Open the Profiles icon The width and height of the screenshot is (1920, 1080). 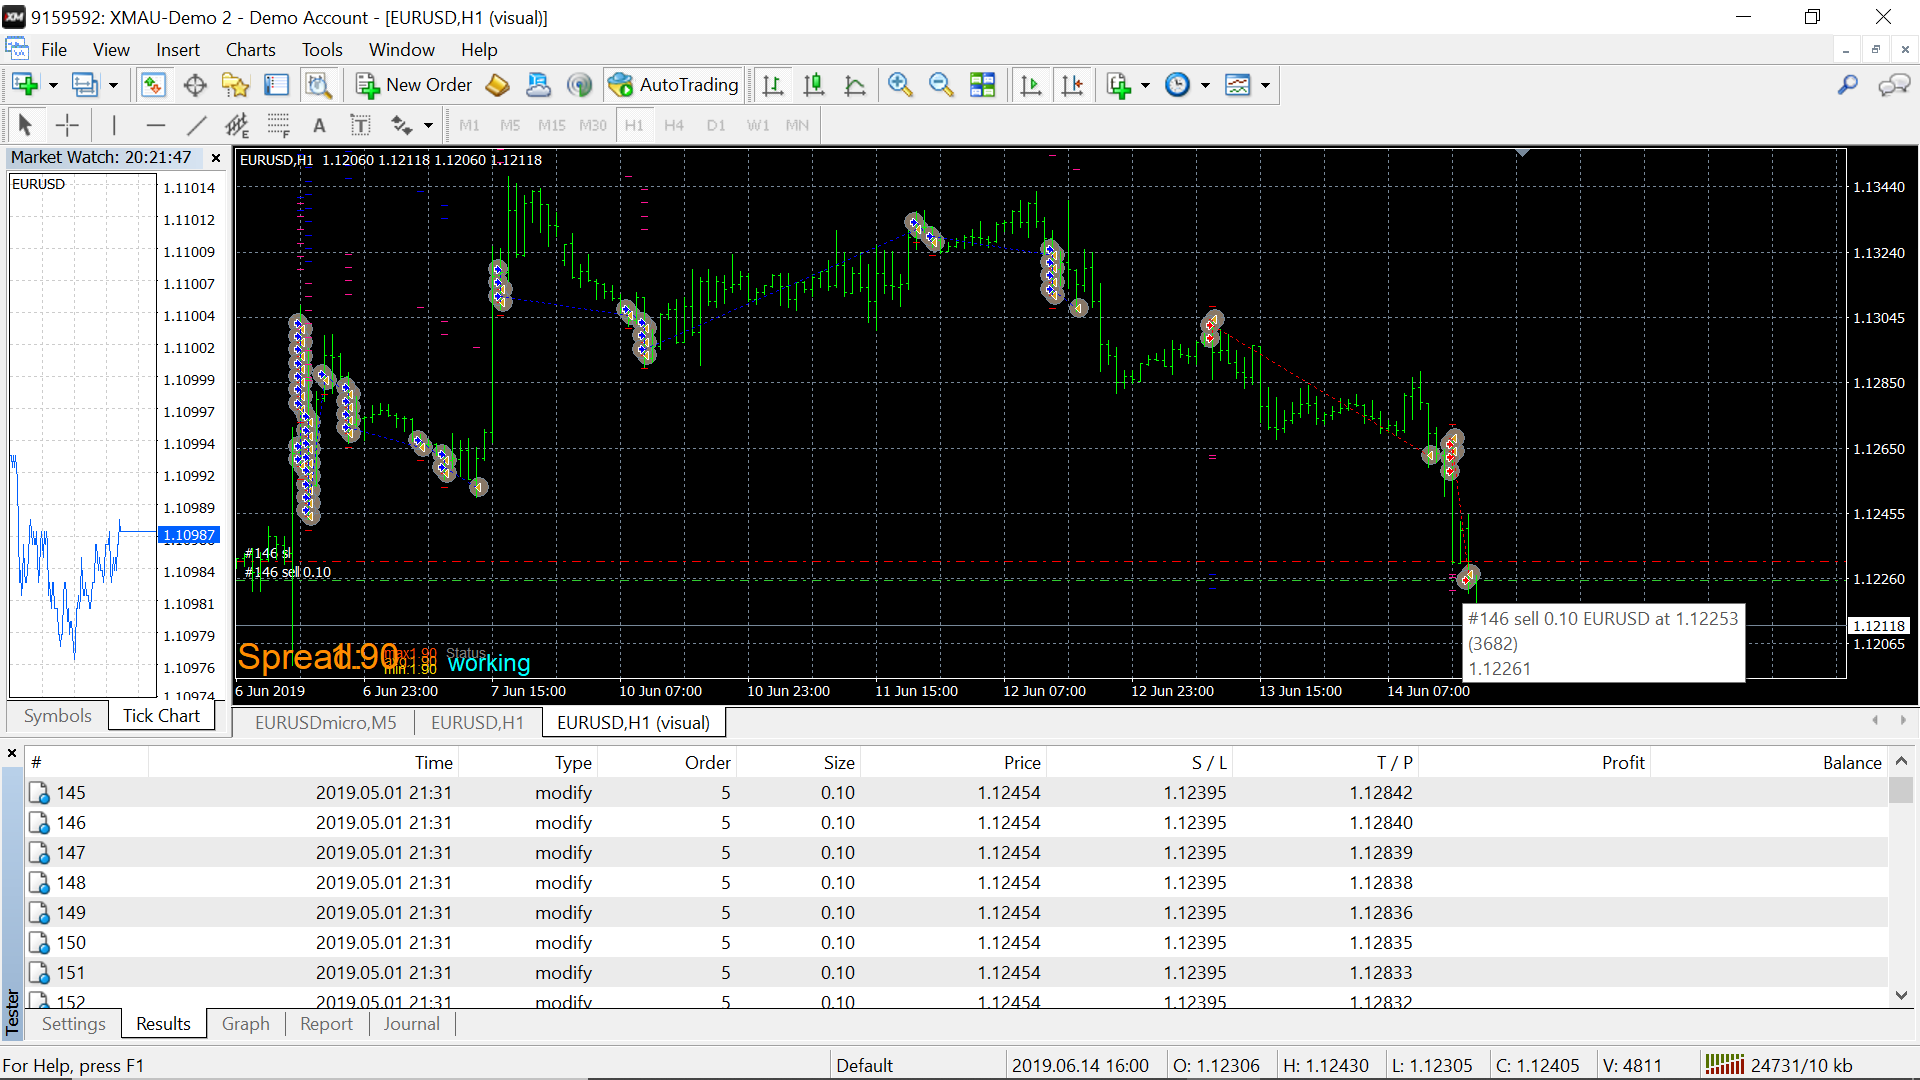tap(85, 85)
